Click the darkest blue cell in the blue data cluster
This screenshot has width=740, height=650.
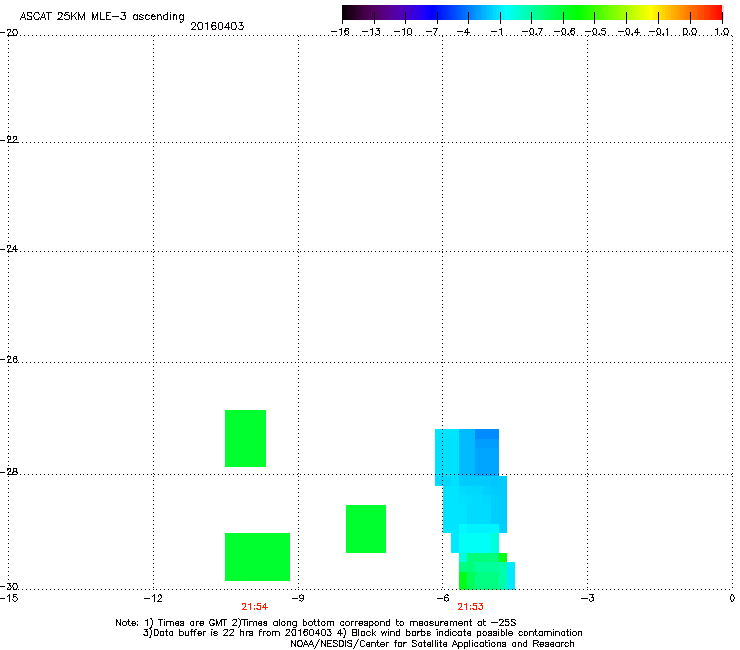[487, 434]
